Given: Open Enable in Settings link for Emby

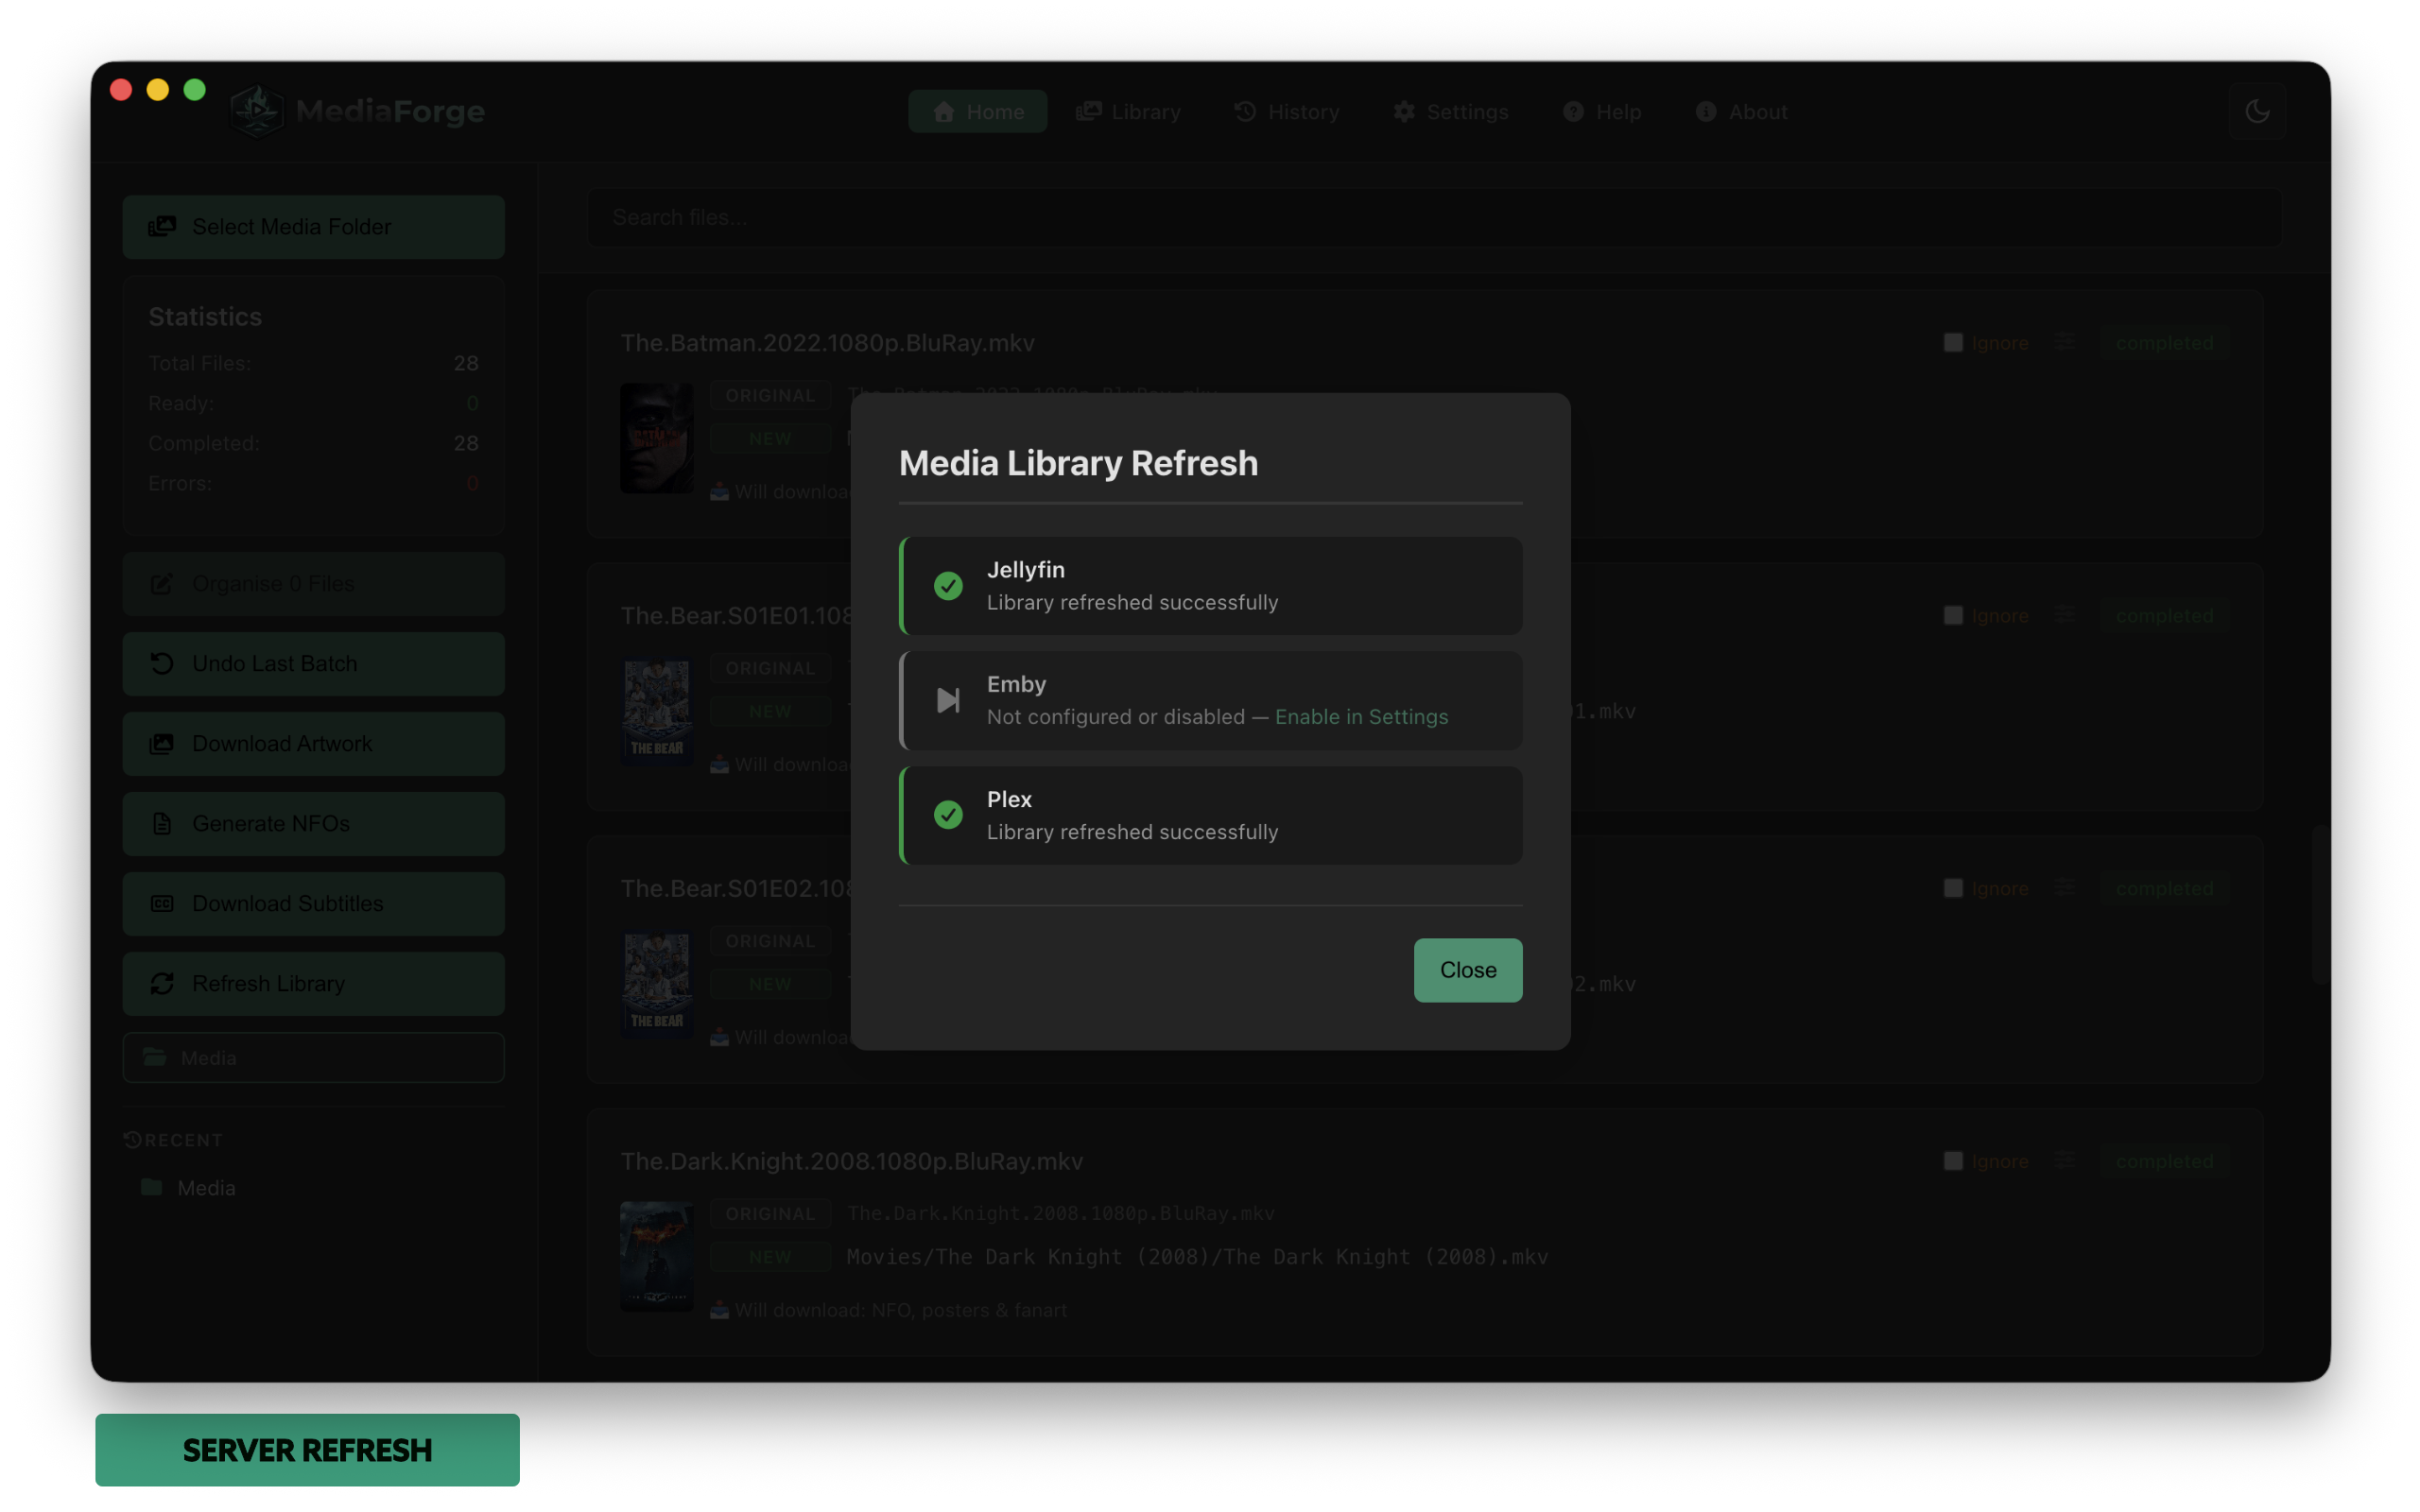Looking at the screenshot, I should (x=1361, y=716).
